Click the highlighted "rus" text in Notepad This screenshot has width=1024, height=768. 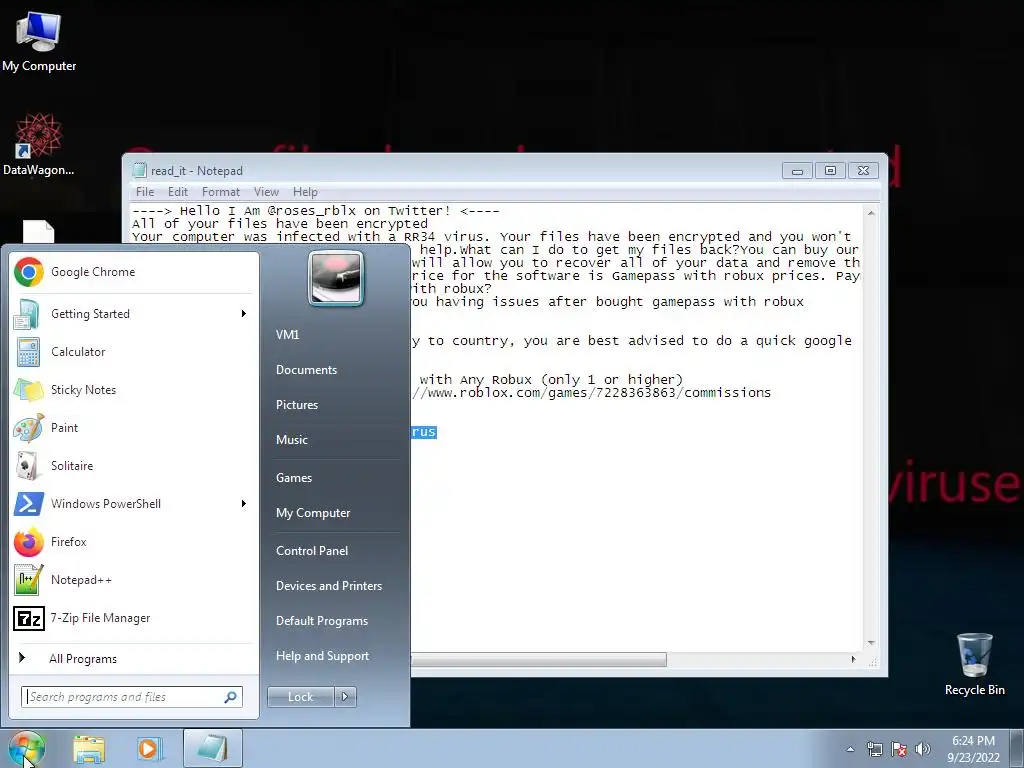tap(424, 432)
